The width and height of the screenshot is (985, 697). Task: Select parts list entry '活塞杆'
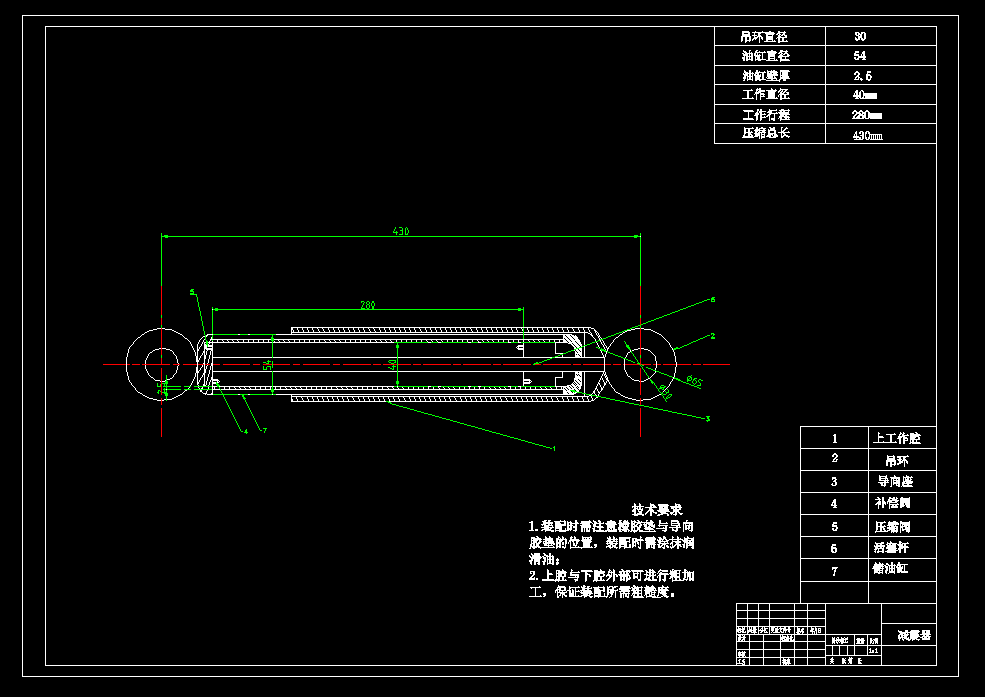[x=891, y=548]
